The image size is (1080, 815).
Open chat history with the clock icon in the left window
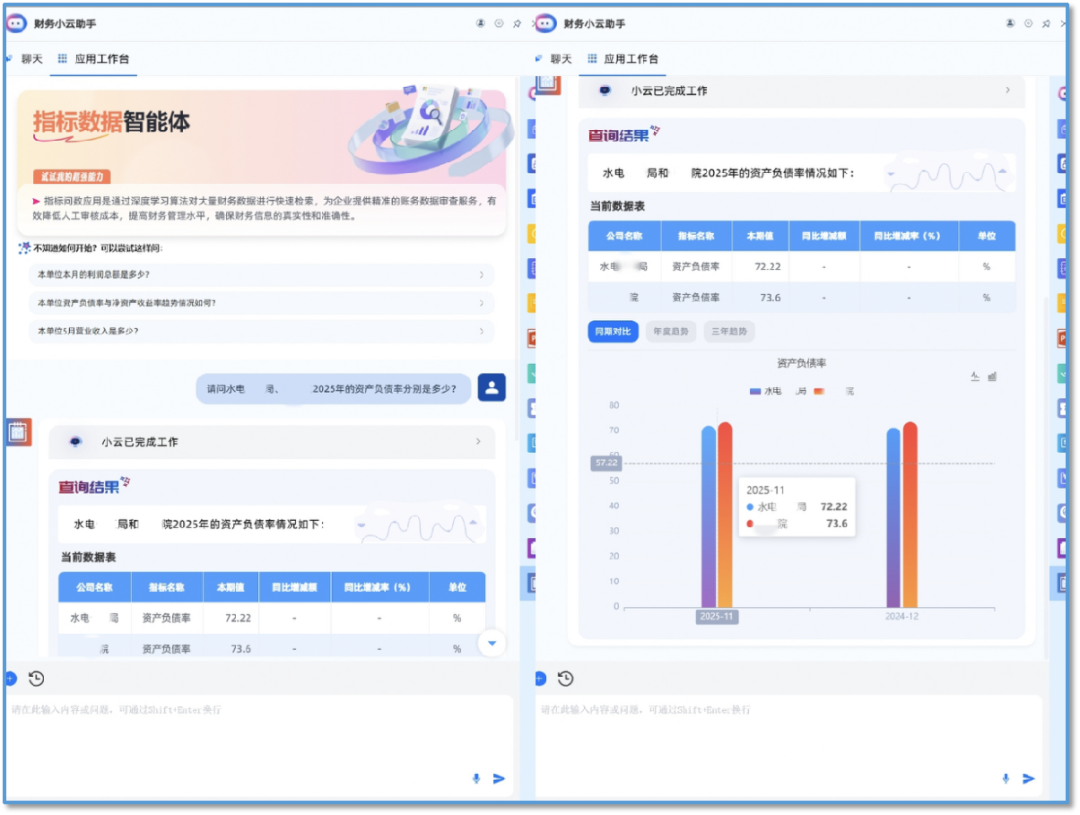pyautogui.click(x=37, y=679)
